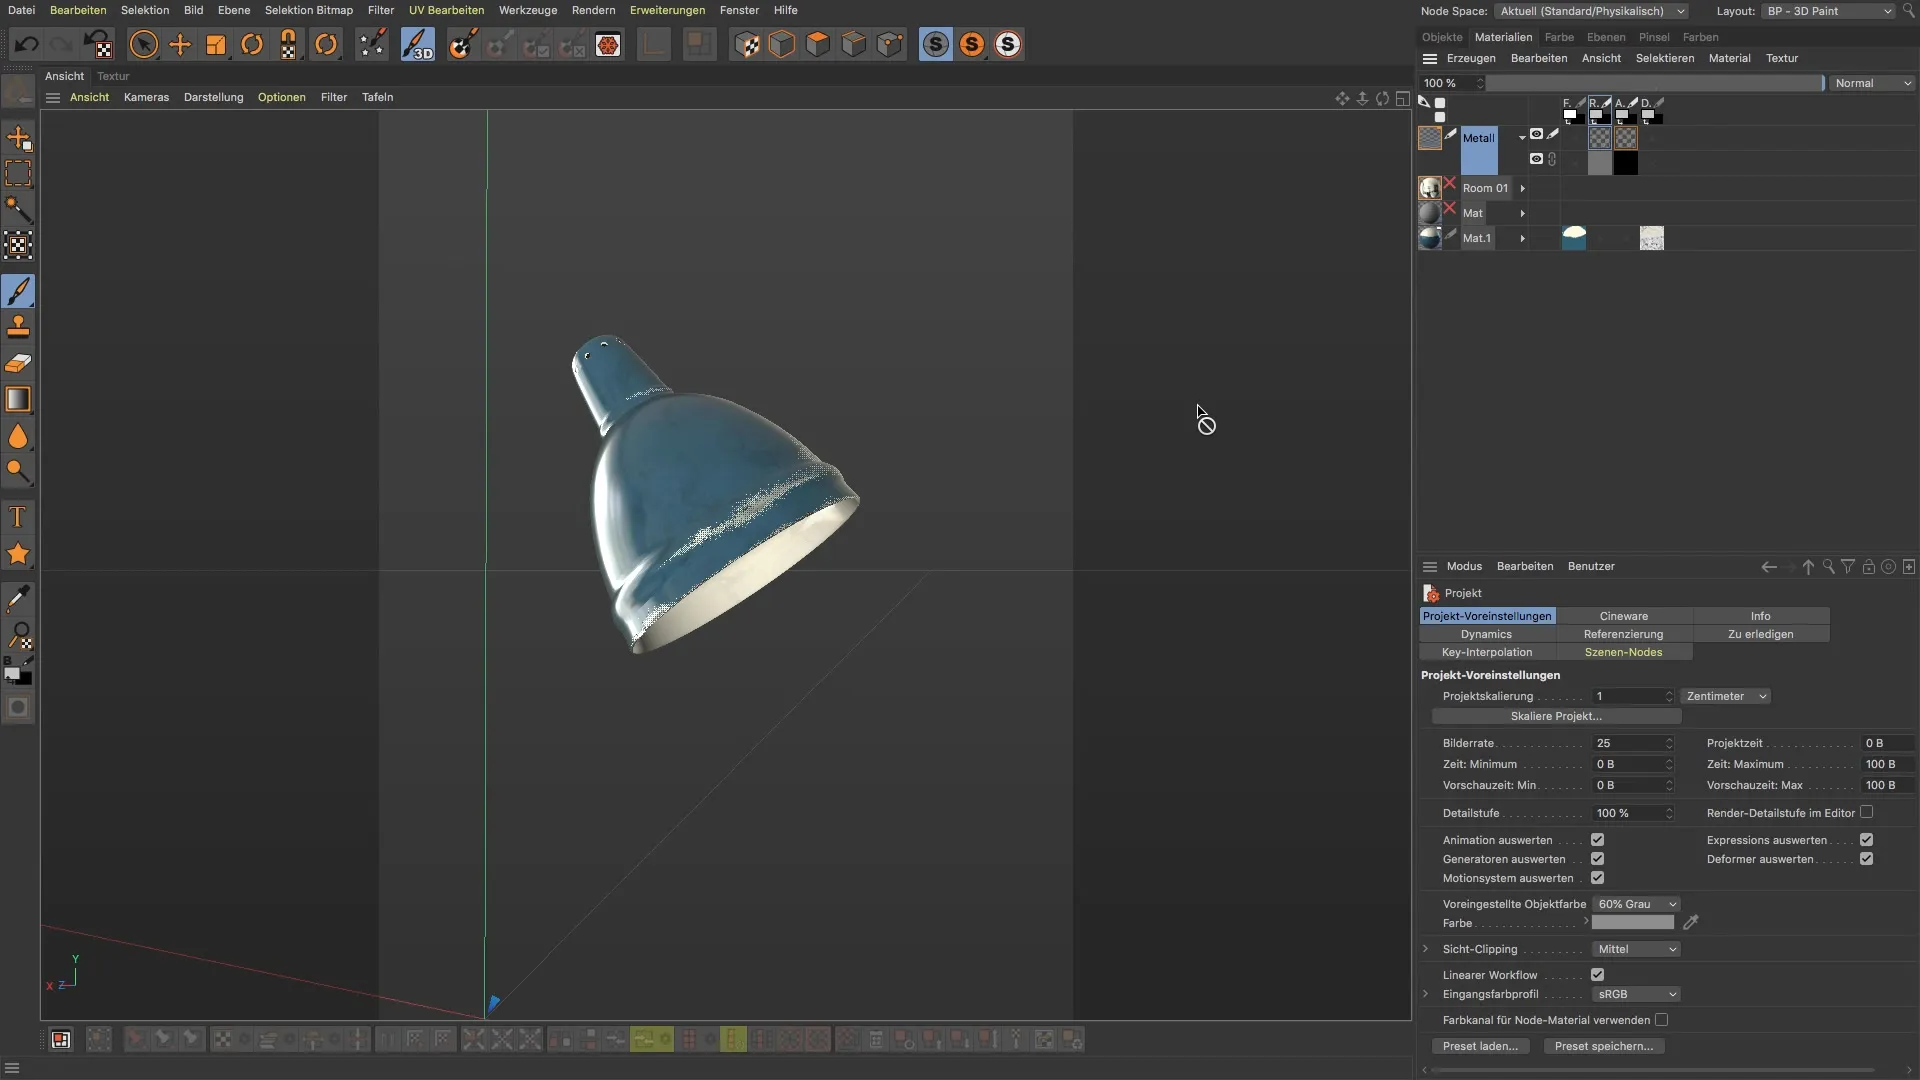Open the Zentimeter unit dropdown
1920x1080 pixels.
pos(1725,696)
